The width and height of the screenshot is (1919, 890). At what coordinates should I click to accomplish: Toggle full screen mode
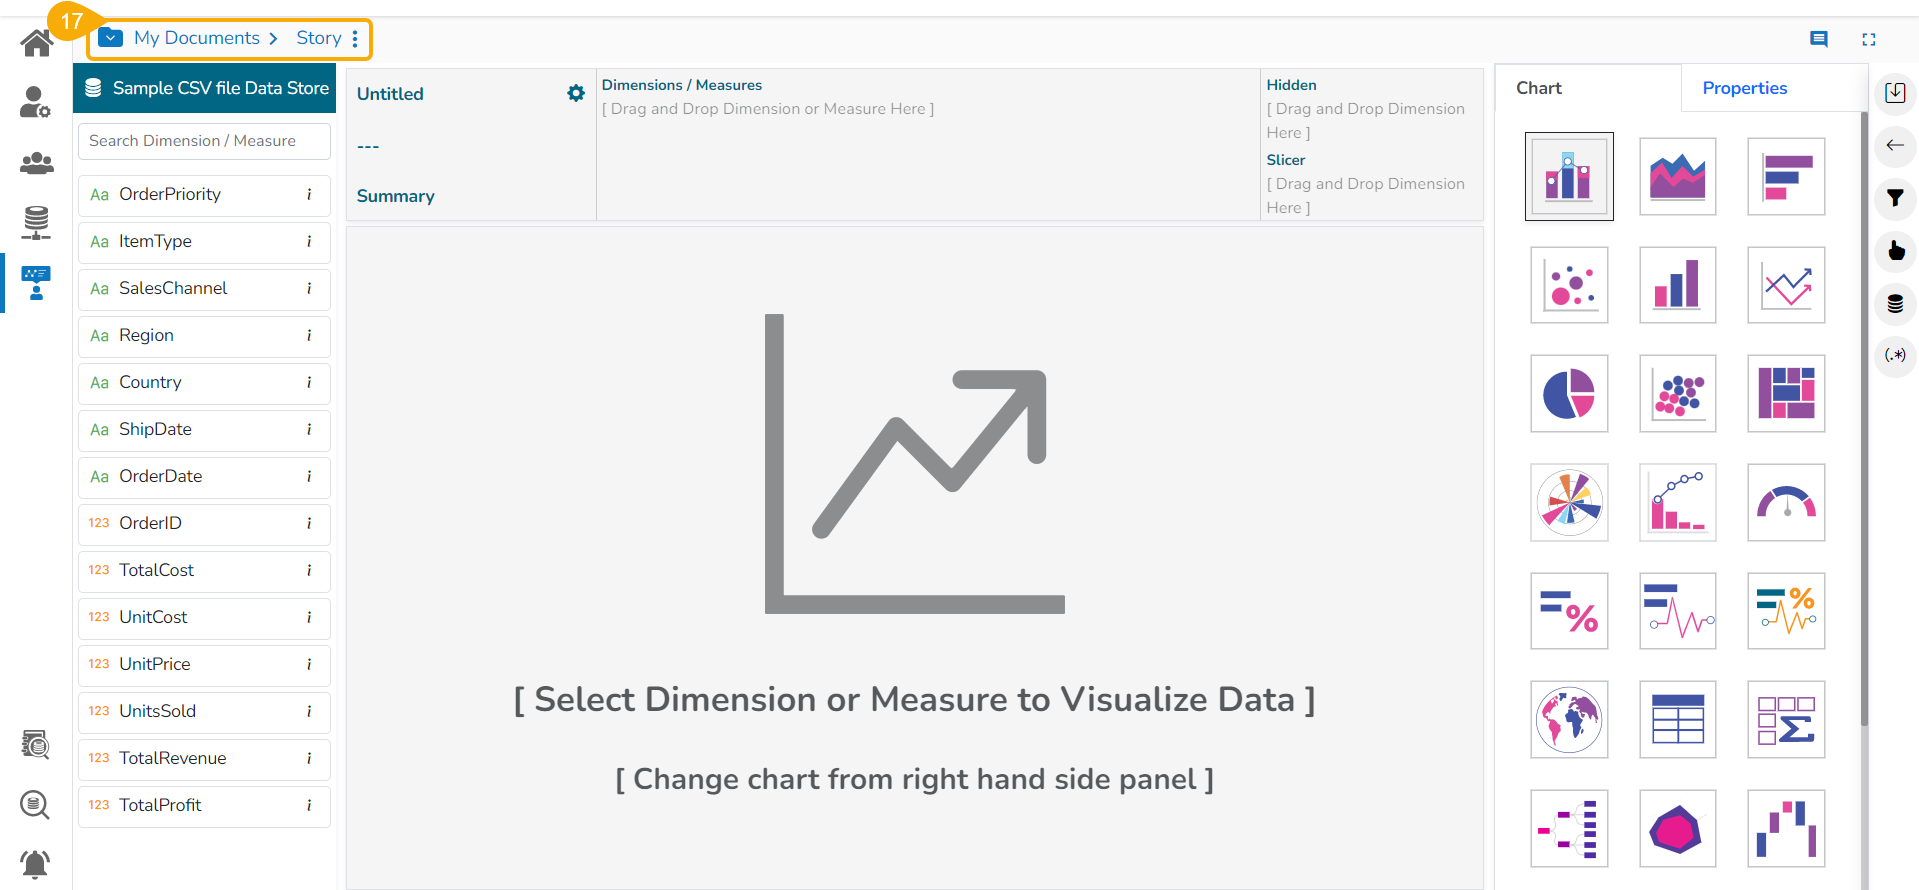pyautogui.click(x=1869, y=39)
